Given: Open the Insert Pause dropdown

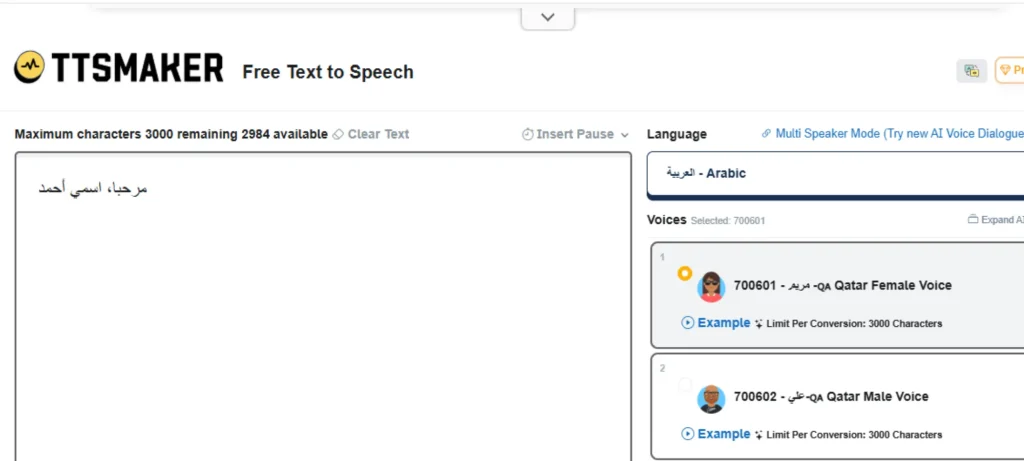Looking at the screenshot, I should coord(575,135).
